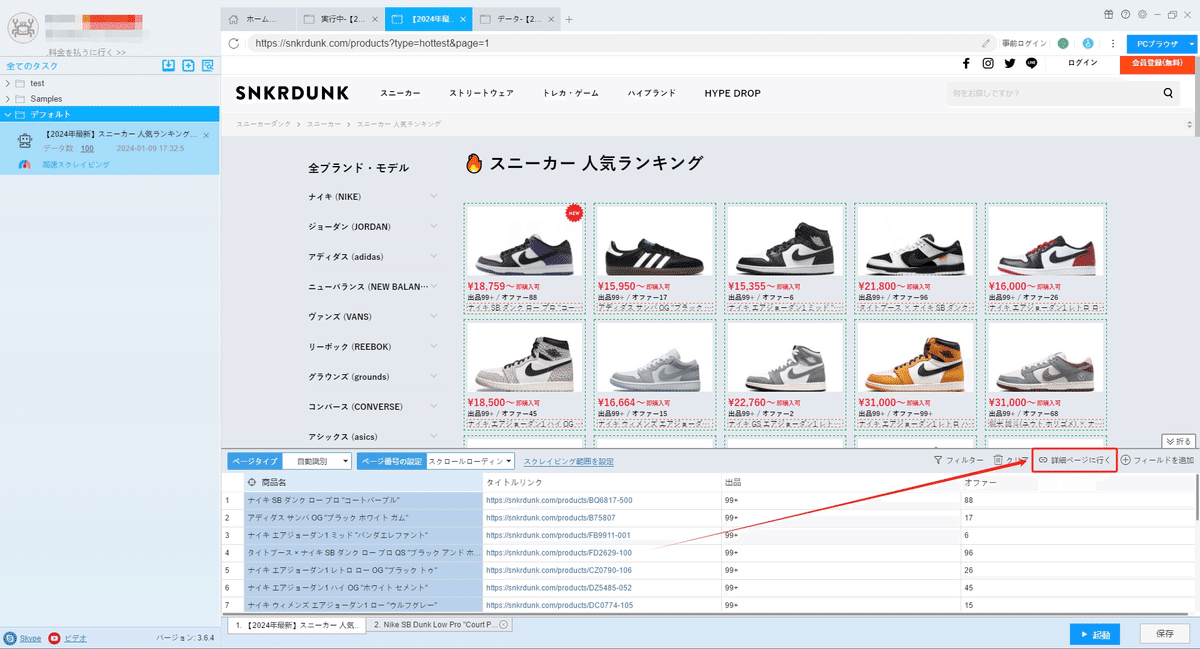Open settings with the gear icon

coord(1141,14)
